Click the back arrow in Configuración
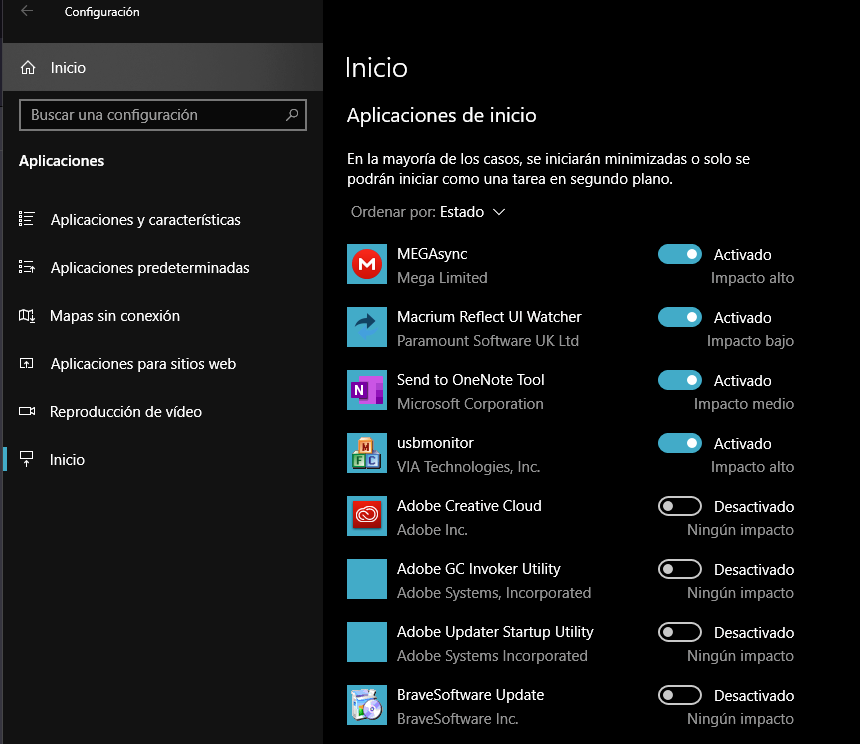 pyautogui.click(x=27, y=11)
